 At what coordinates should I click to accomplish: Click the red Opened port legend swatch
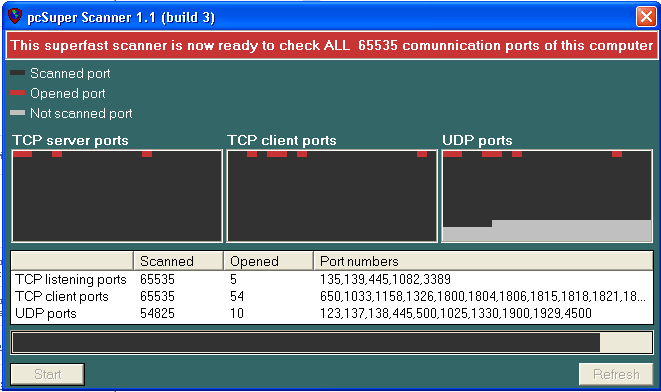coord(17,93)
